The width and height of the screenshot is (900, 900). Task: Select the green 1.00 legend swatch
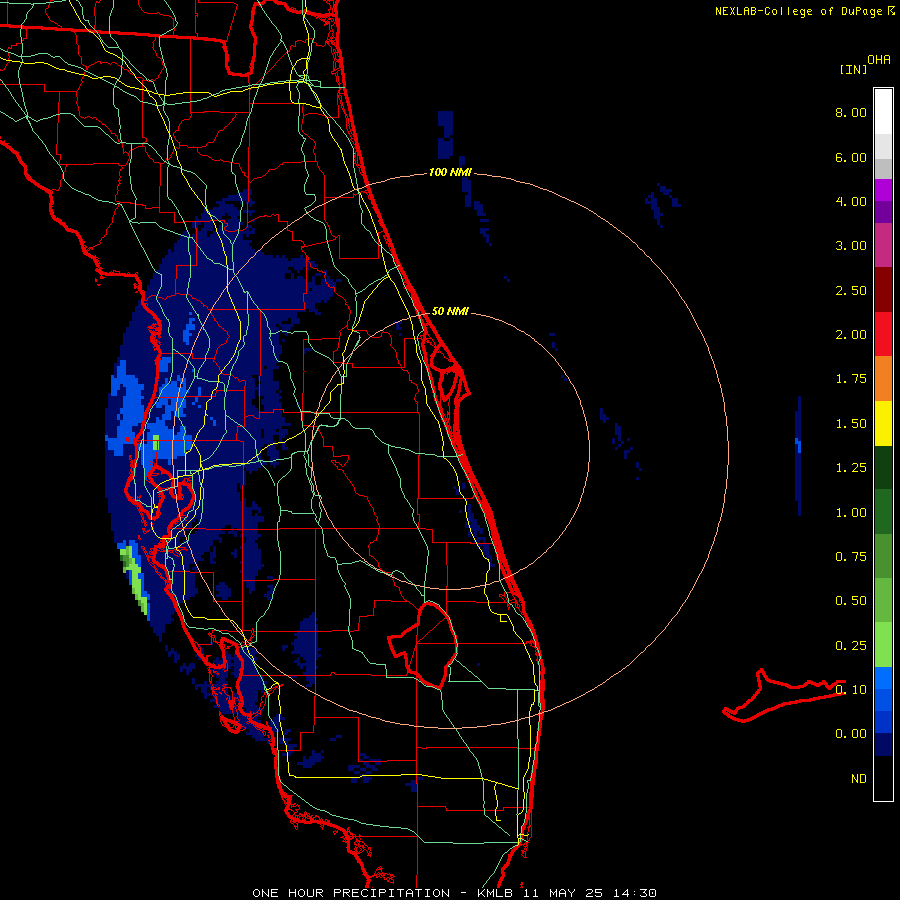pyautogui.click(x=883, y=512)
